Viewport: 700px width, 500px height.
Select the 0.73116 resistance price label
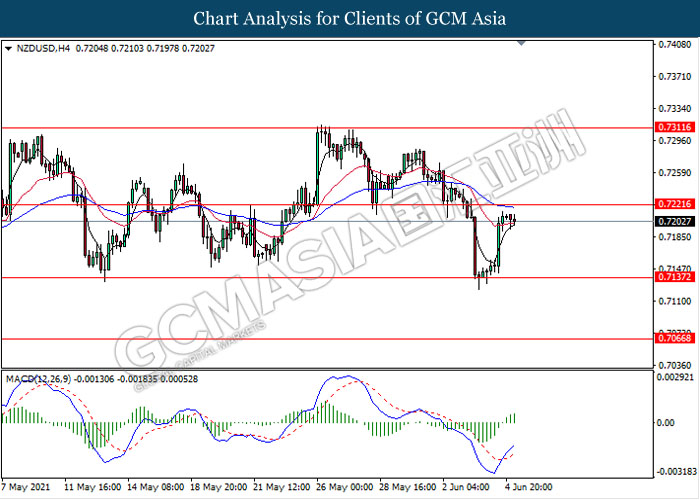(x=675, y=128)
